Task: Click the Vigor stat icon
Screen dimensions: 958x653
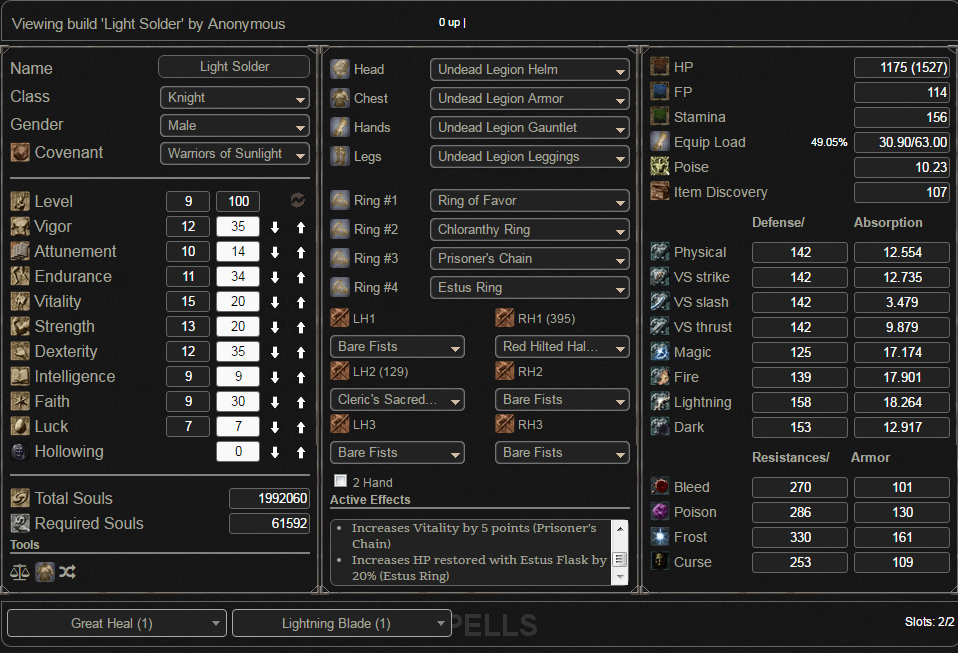Action: point(20,226)
